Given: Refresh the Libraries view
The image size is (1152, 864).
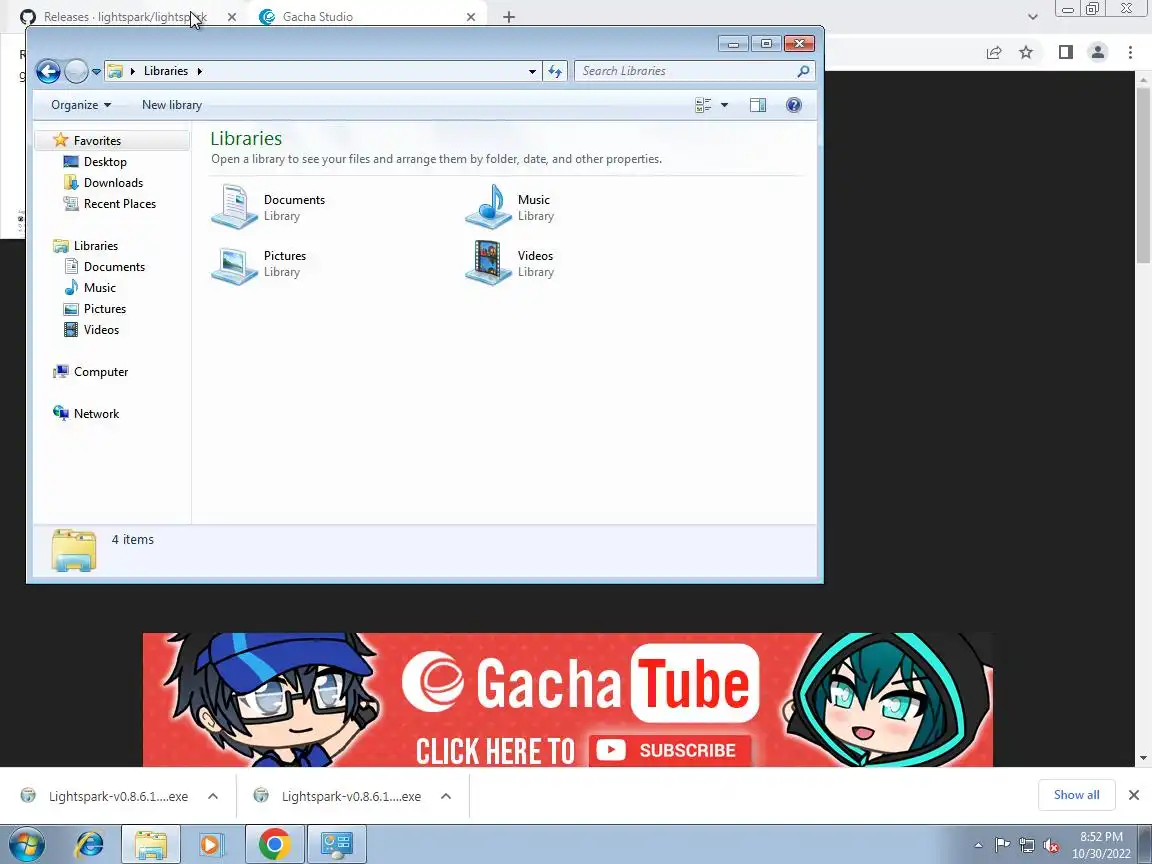Looking at the screenshot, I should click(555, 71).
